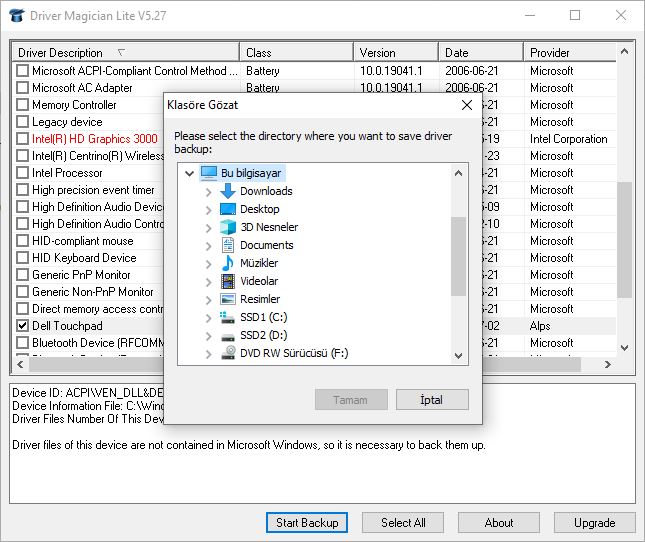
Task: Select the Documents folder label
Action: [267, 245]
